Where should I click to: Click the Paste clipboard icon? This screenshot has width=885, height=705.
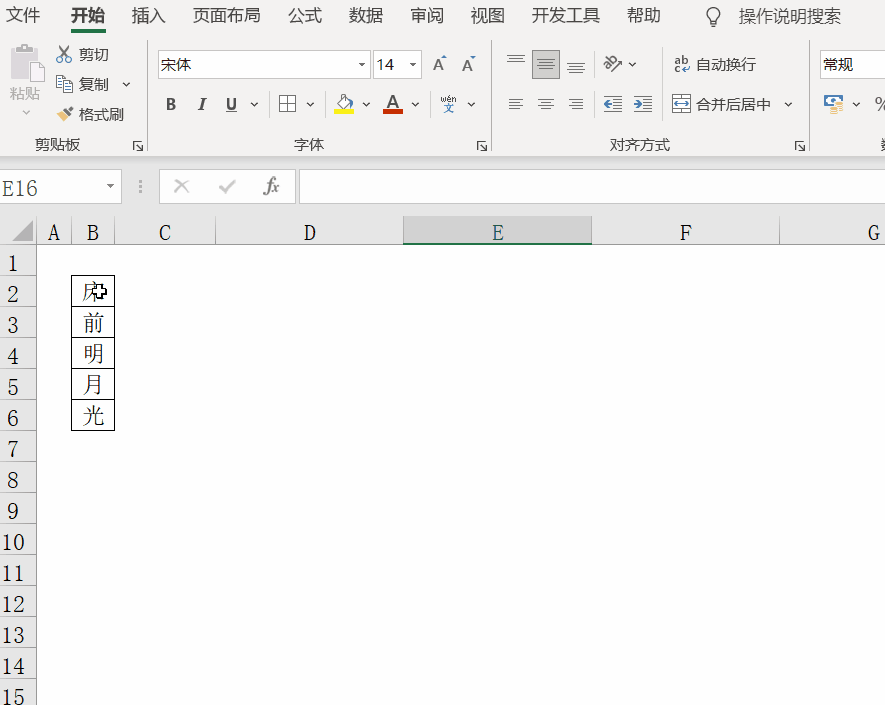tap(27, 63)
